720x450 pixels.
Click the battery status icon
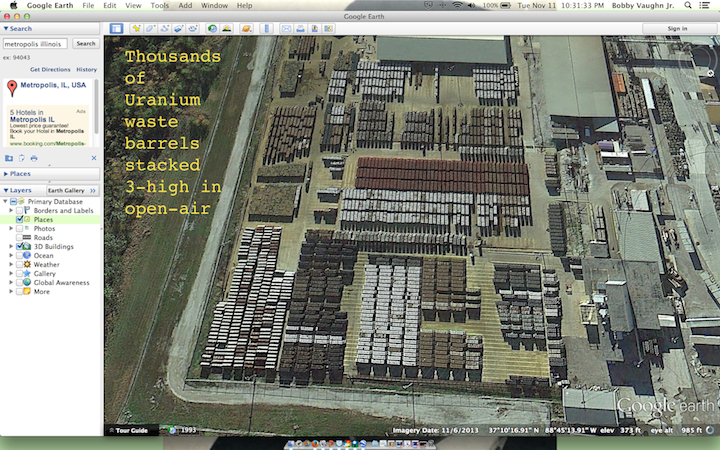pos(506,5)
